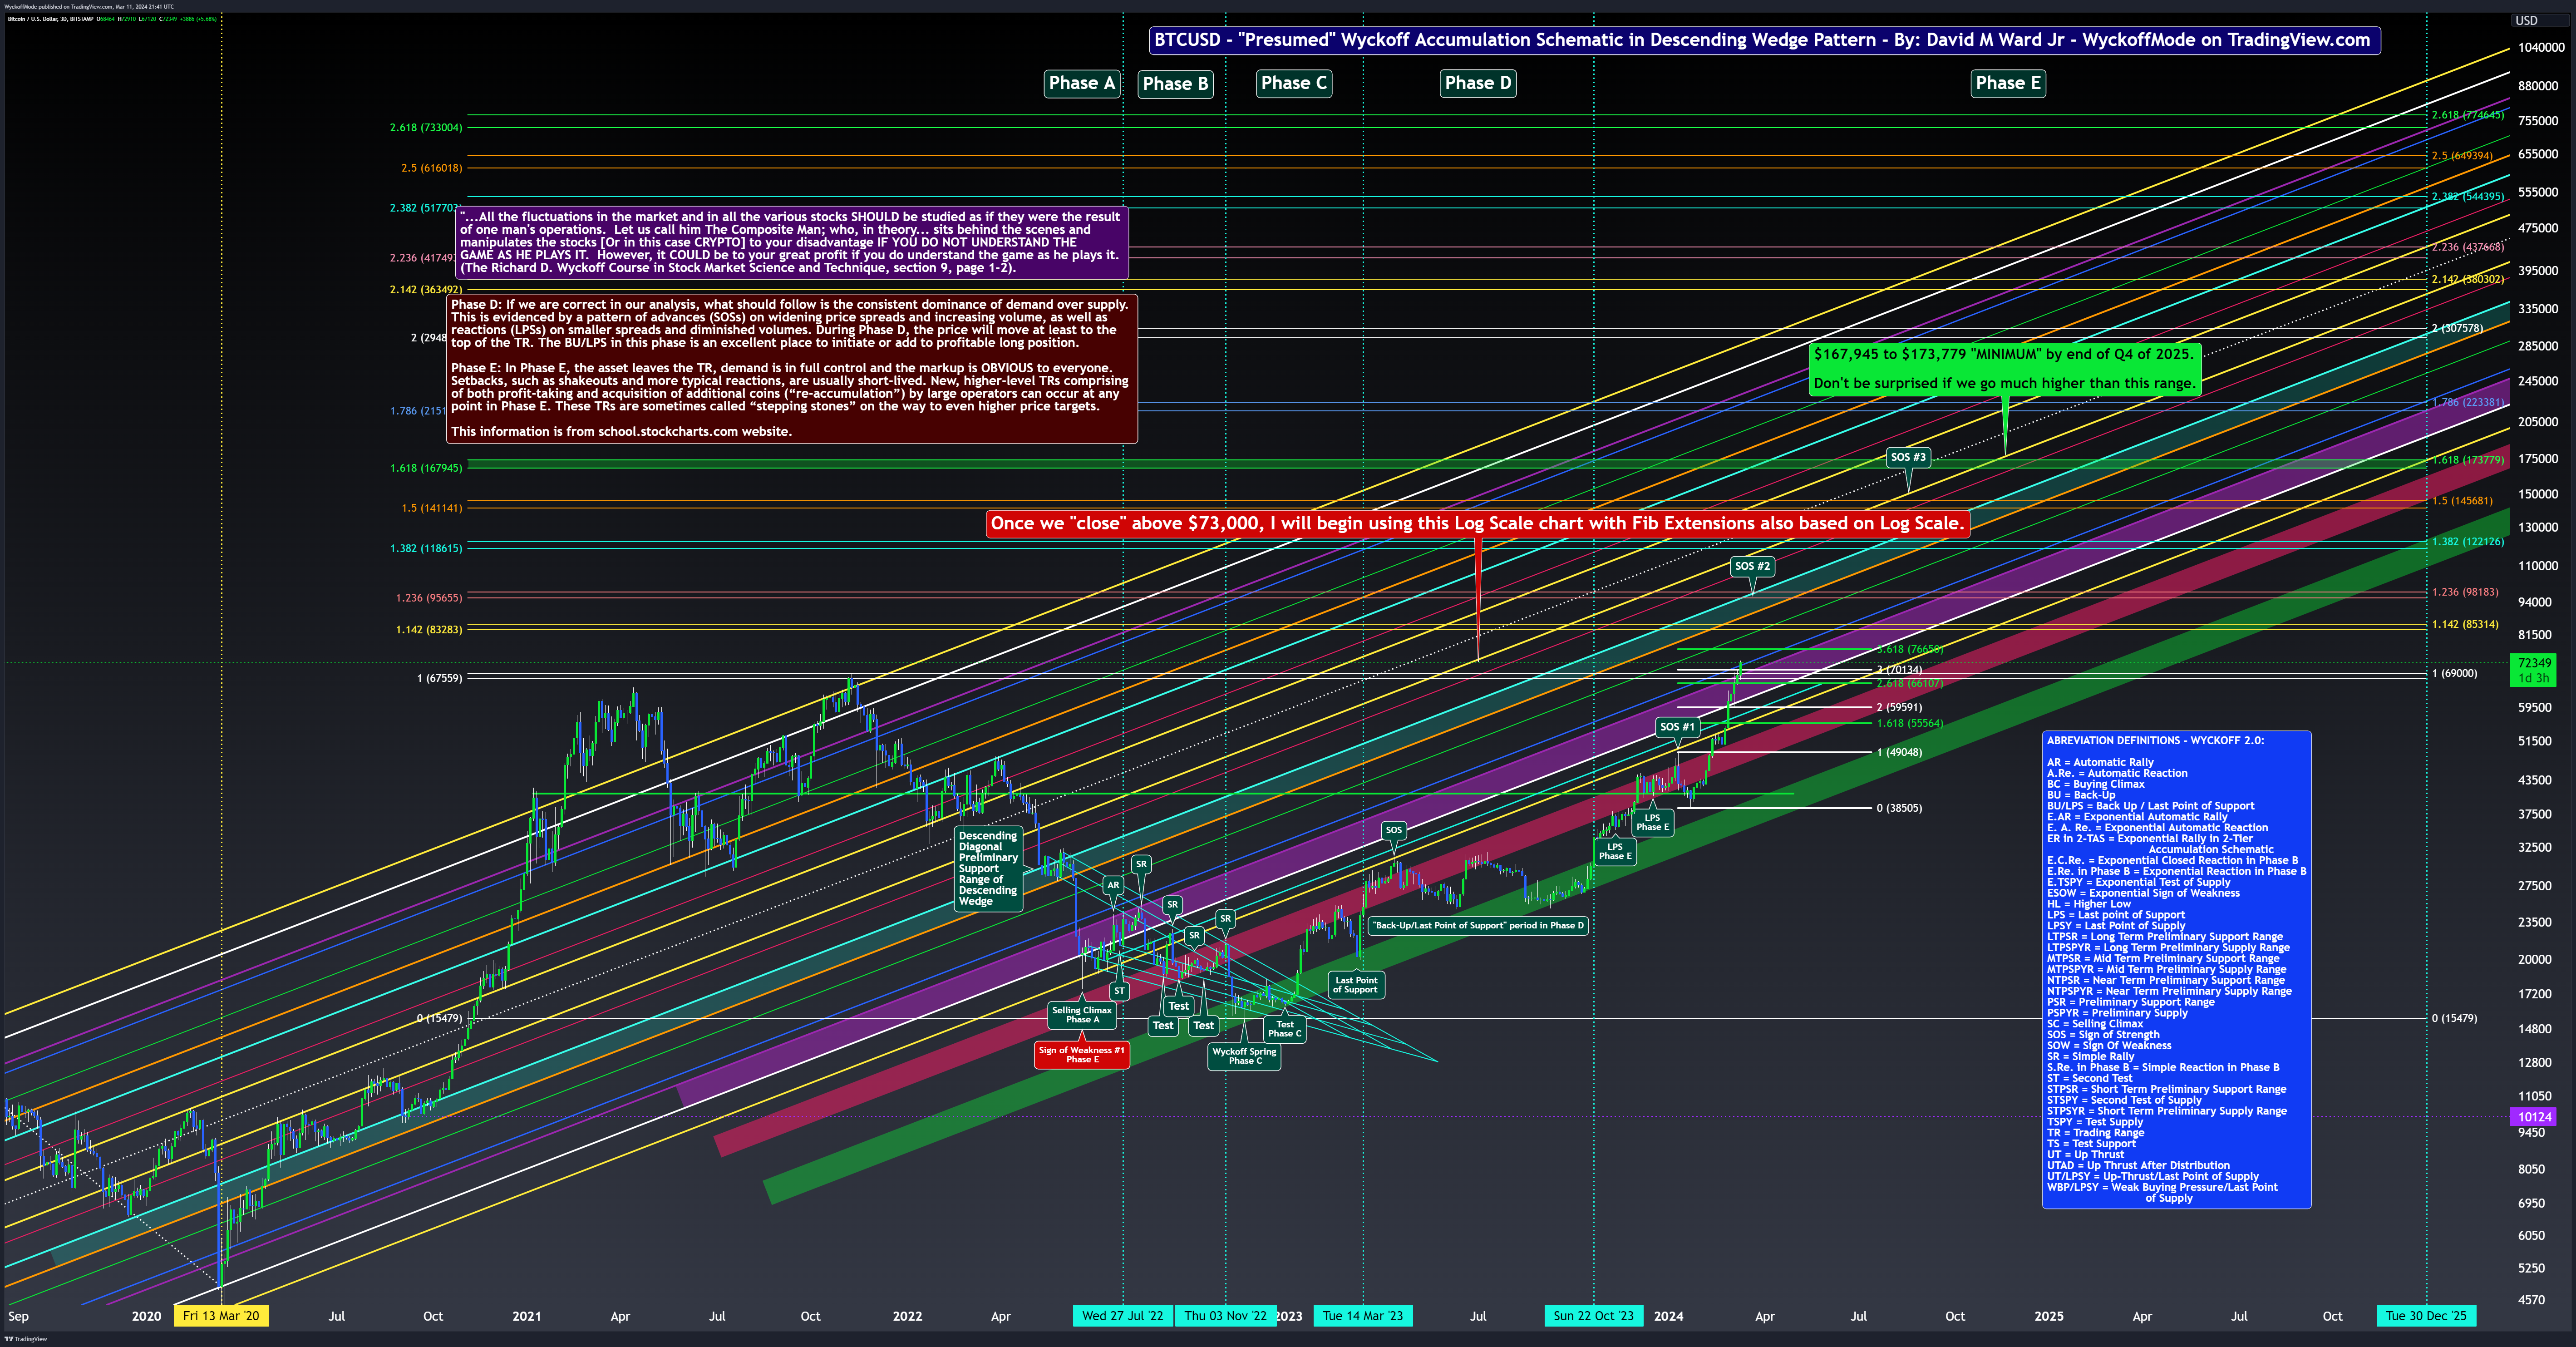The image size is (2576, 1347).
Task: Select the Tue 30 Dec '25 date marker
Action: [2426, 1316]
